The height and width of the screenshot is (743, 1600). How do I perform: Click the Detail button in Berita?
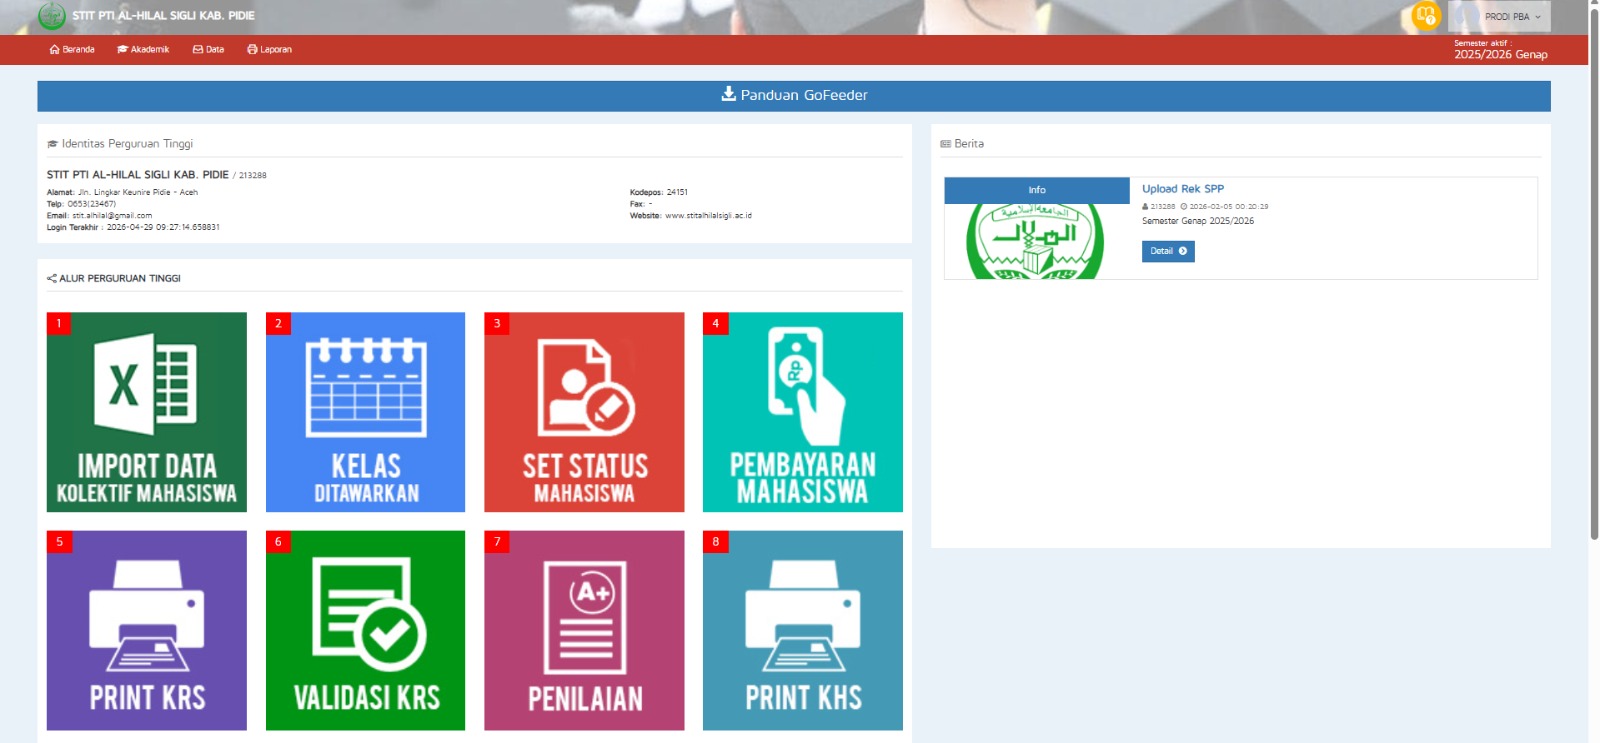click(x=1167, y=251)
